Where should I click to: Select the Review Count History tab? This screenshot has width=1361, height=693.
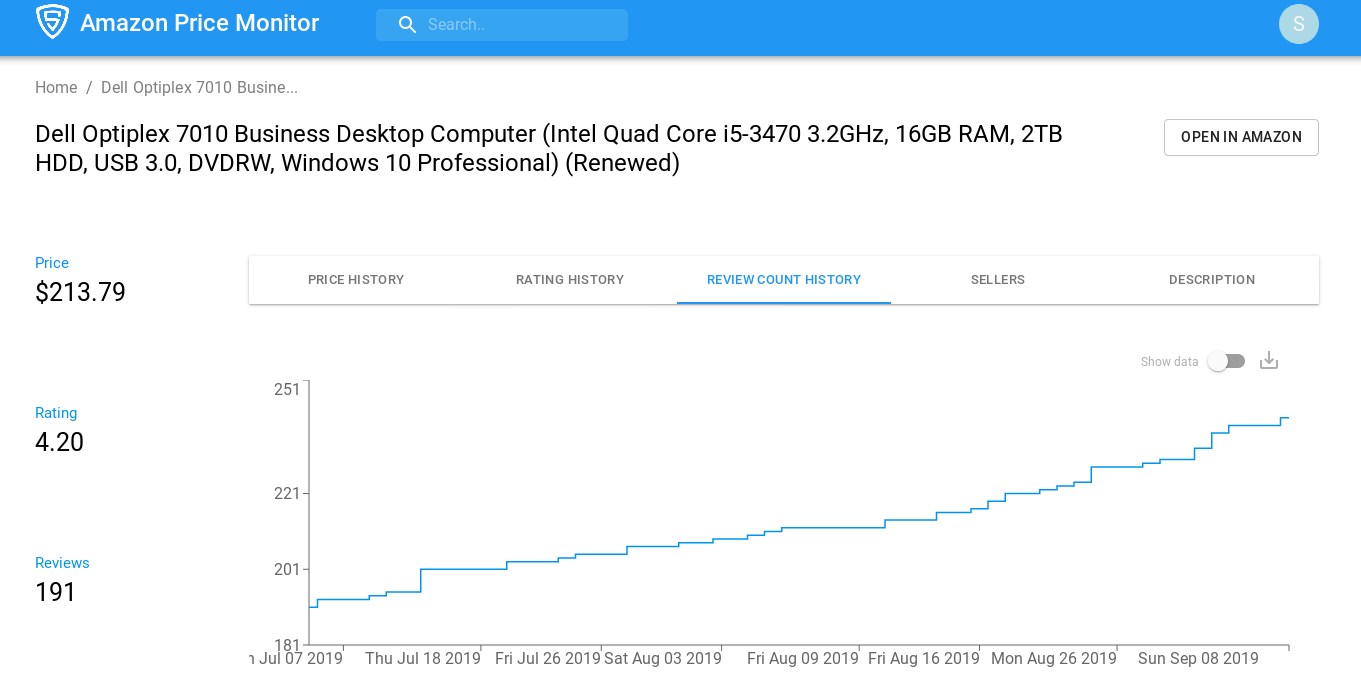click(x=784, y=280)
